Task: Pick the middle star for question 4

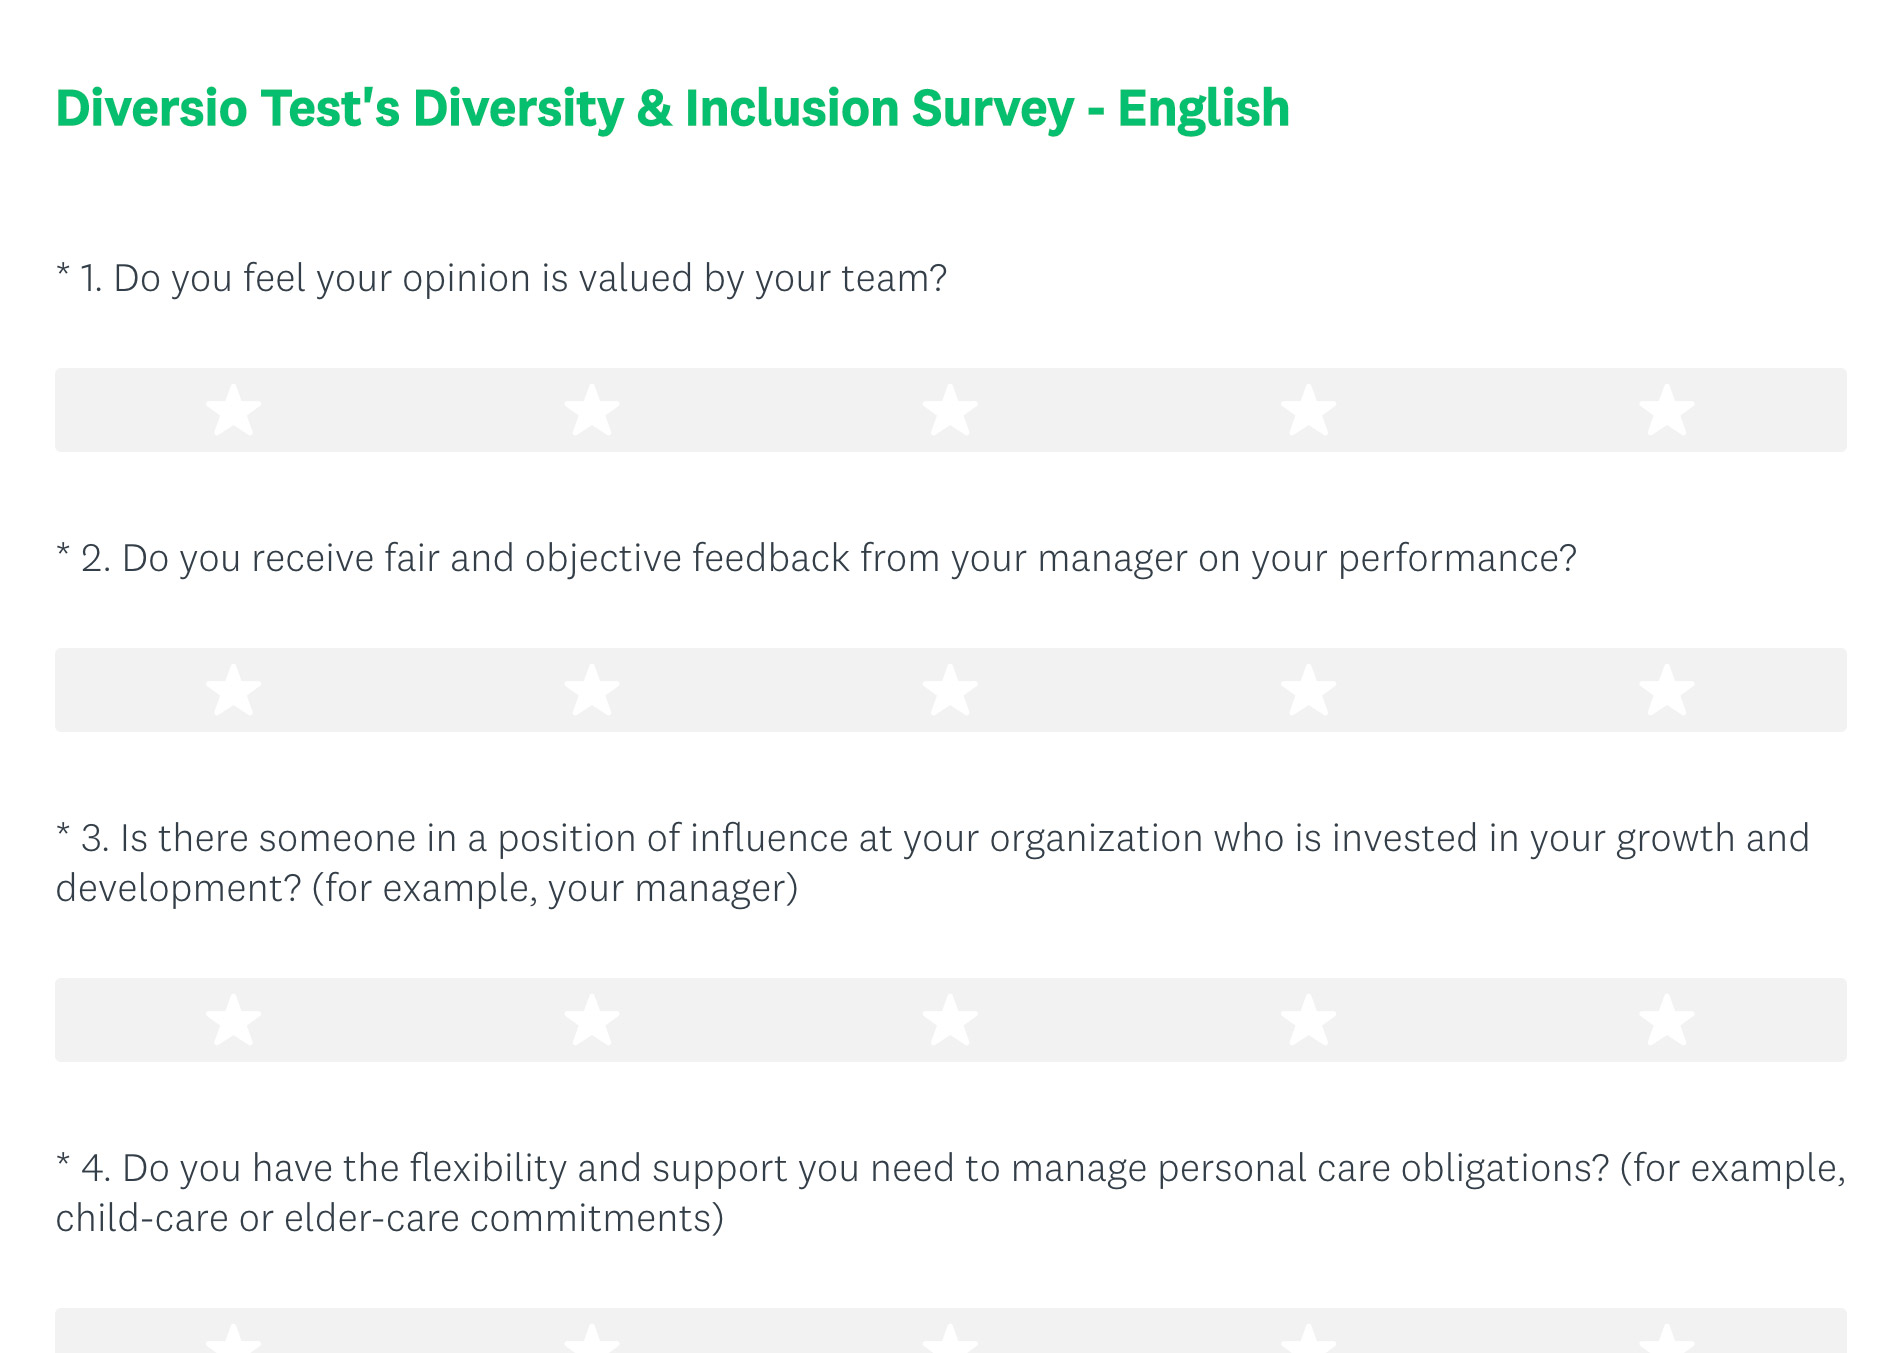Action: [x=950, y=1338]
